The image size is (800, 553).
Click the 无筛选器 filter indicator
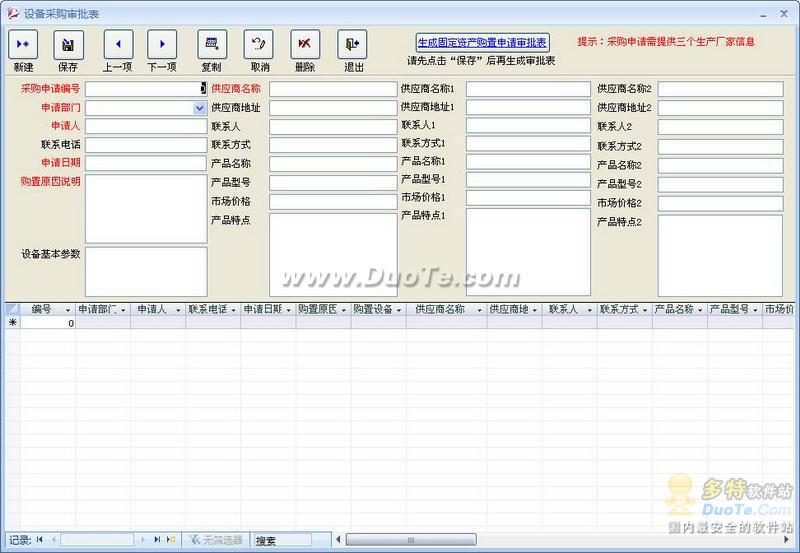(216, 540)
